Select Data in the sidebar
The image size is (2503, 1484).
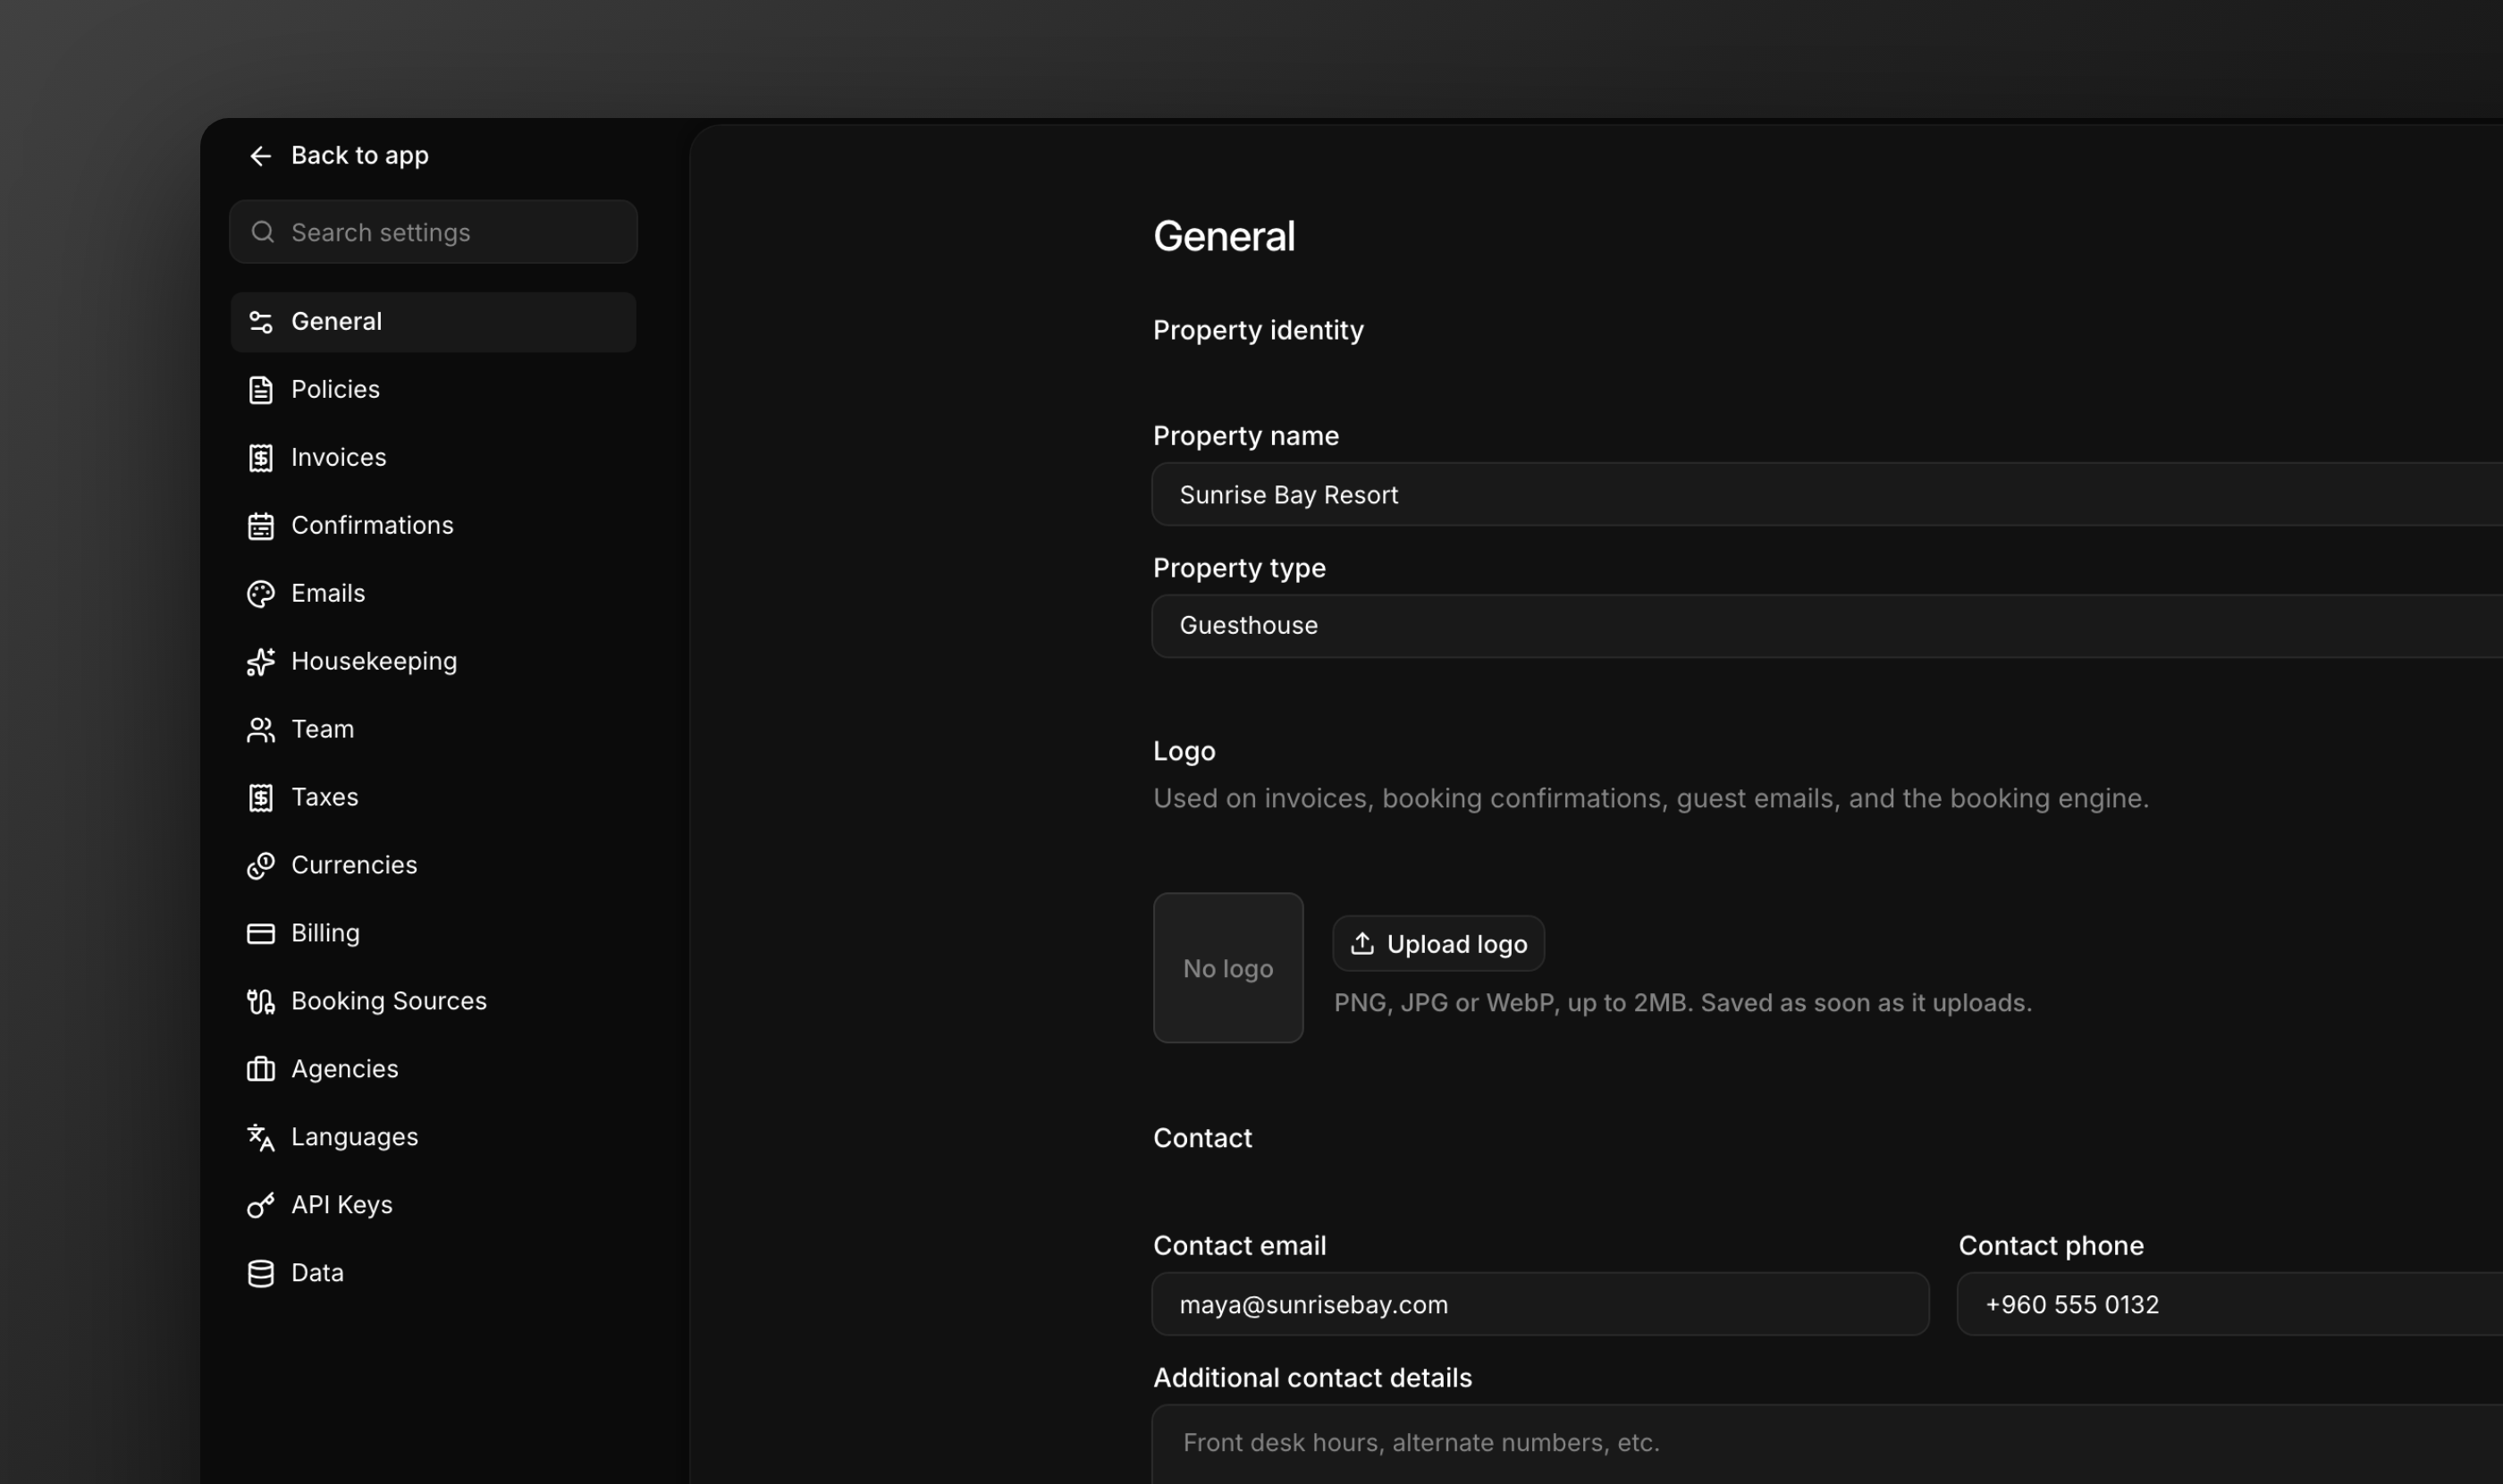tap(433, 1274)
